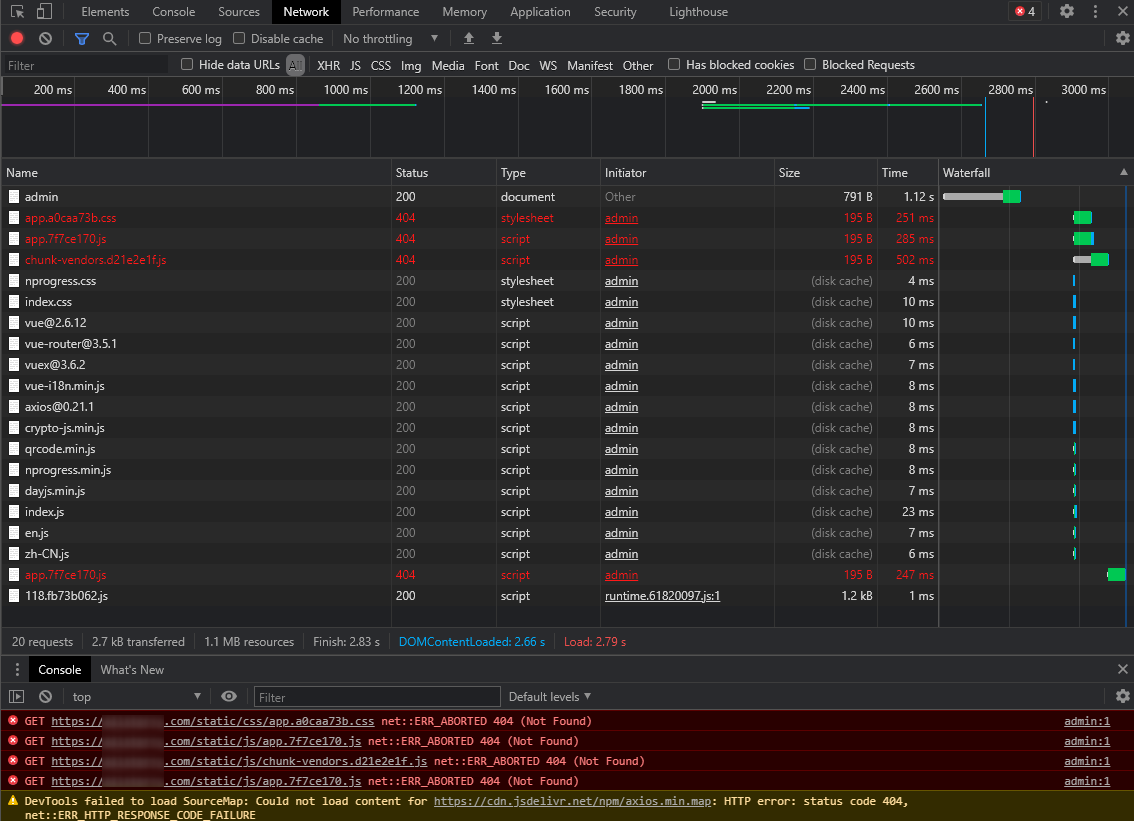Viewport: 1134px width, 821px height.
Task: Clear the network log
Action: [x=43, y=38]
